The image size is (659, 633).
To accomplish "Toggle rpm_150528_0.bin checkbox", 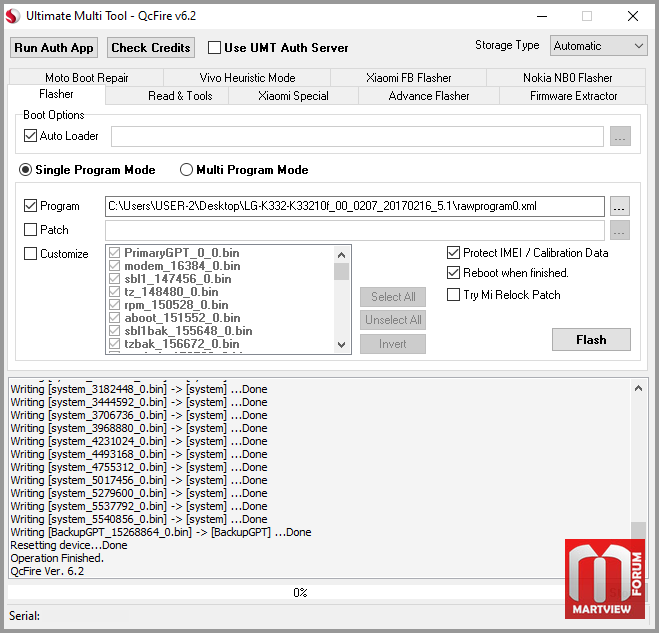I will (114, 305).
